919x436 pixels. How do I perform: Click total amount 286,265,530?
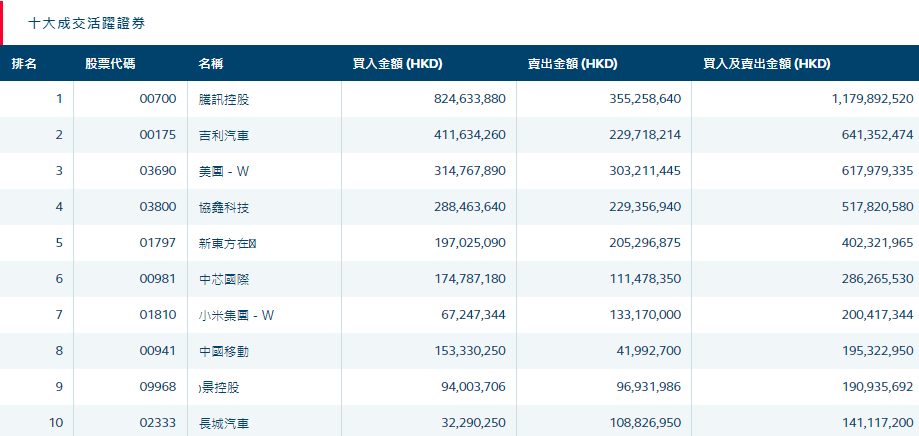pos(877,279)
